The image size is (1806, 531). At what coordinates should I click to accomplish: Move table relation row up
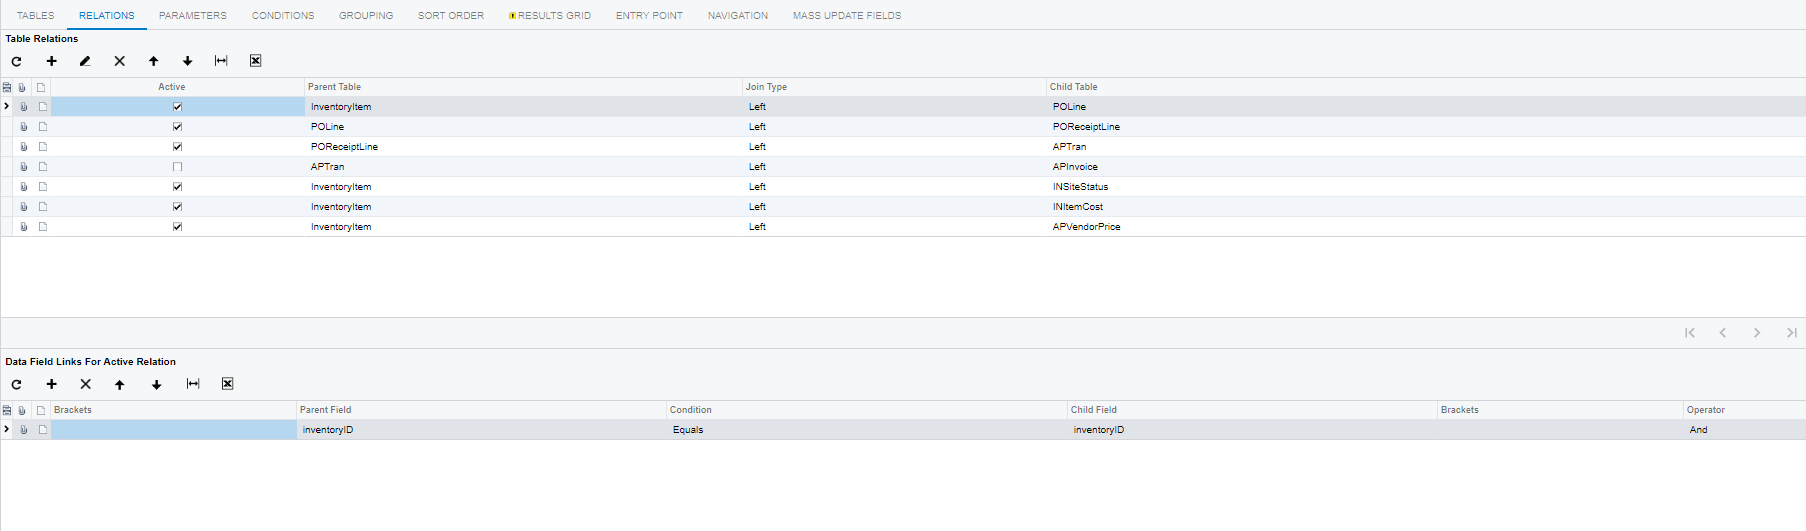[x=153, y=61]
